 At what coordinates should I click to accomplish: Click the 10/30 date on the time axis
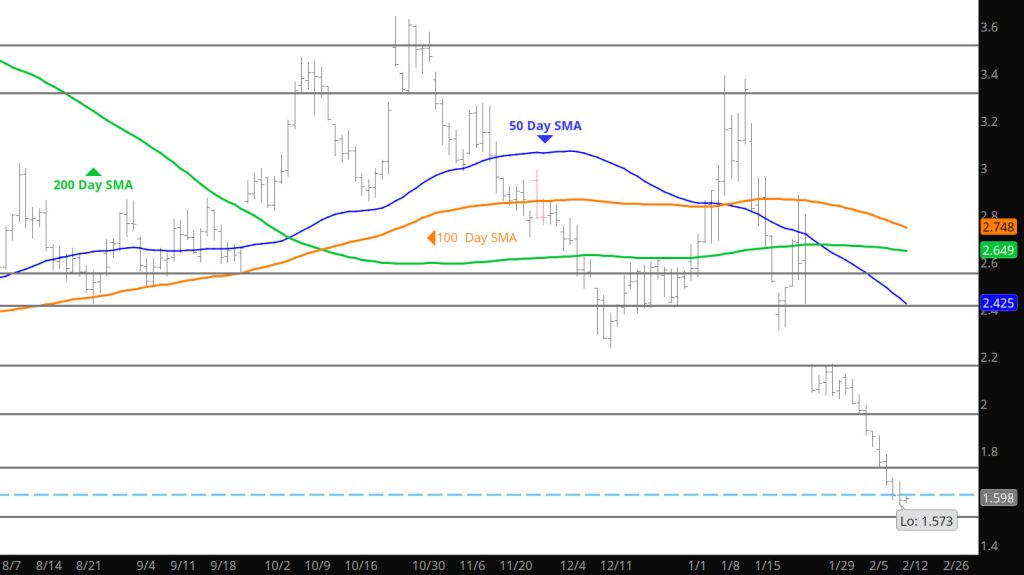click(x=429, y=565)
